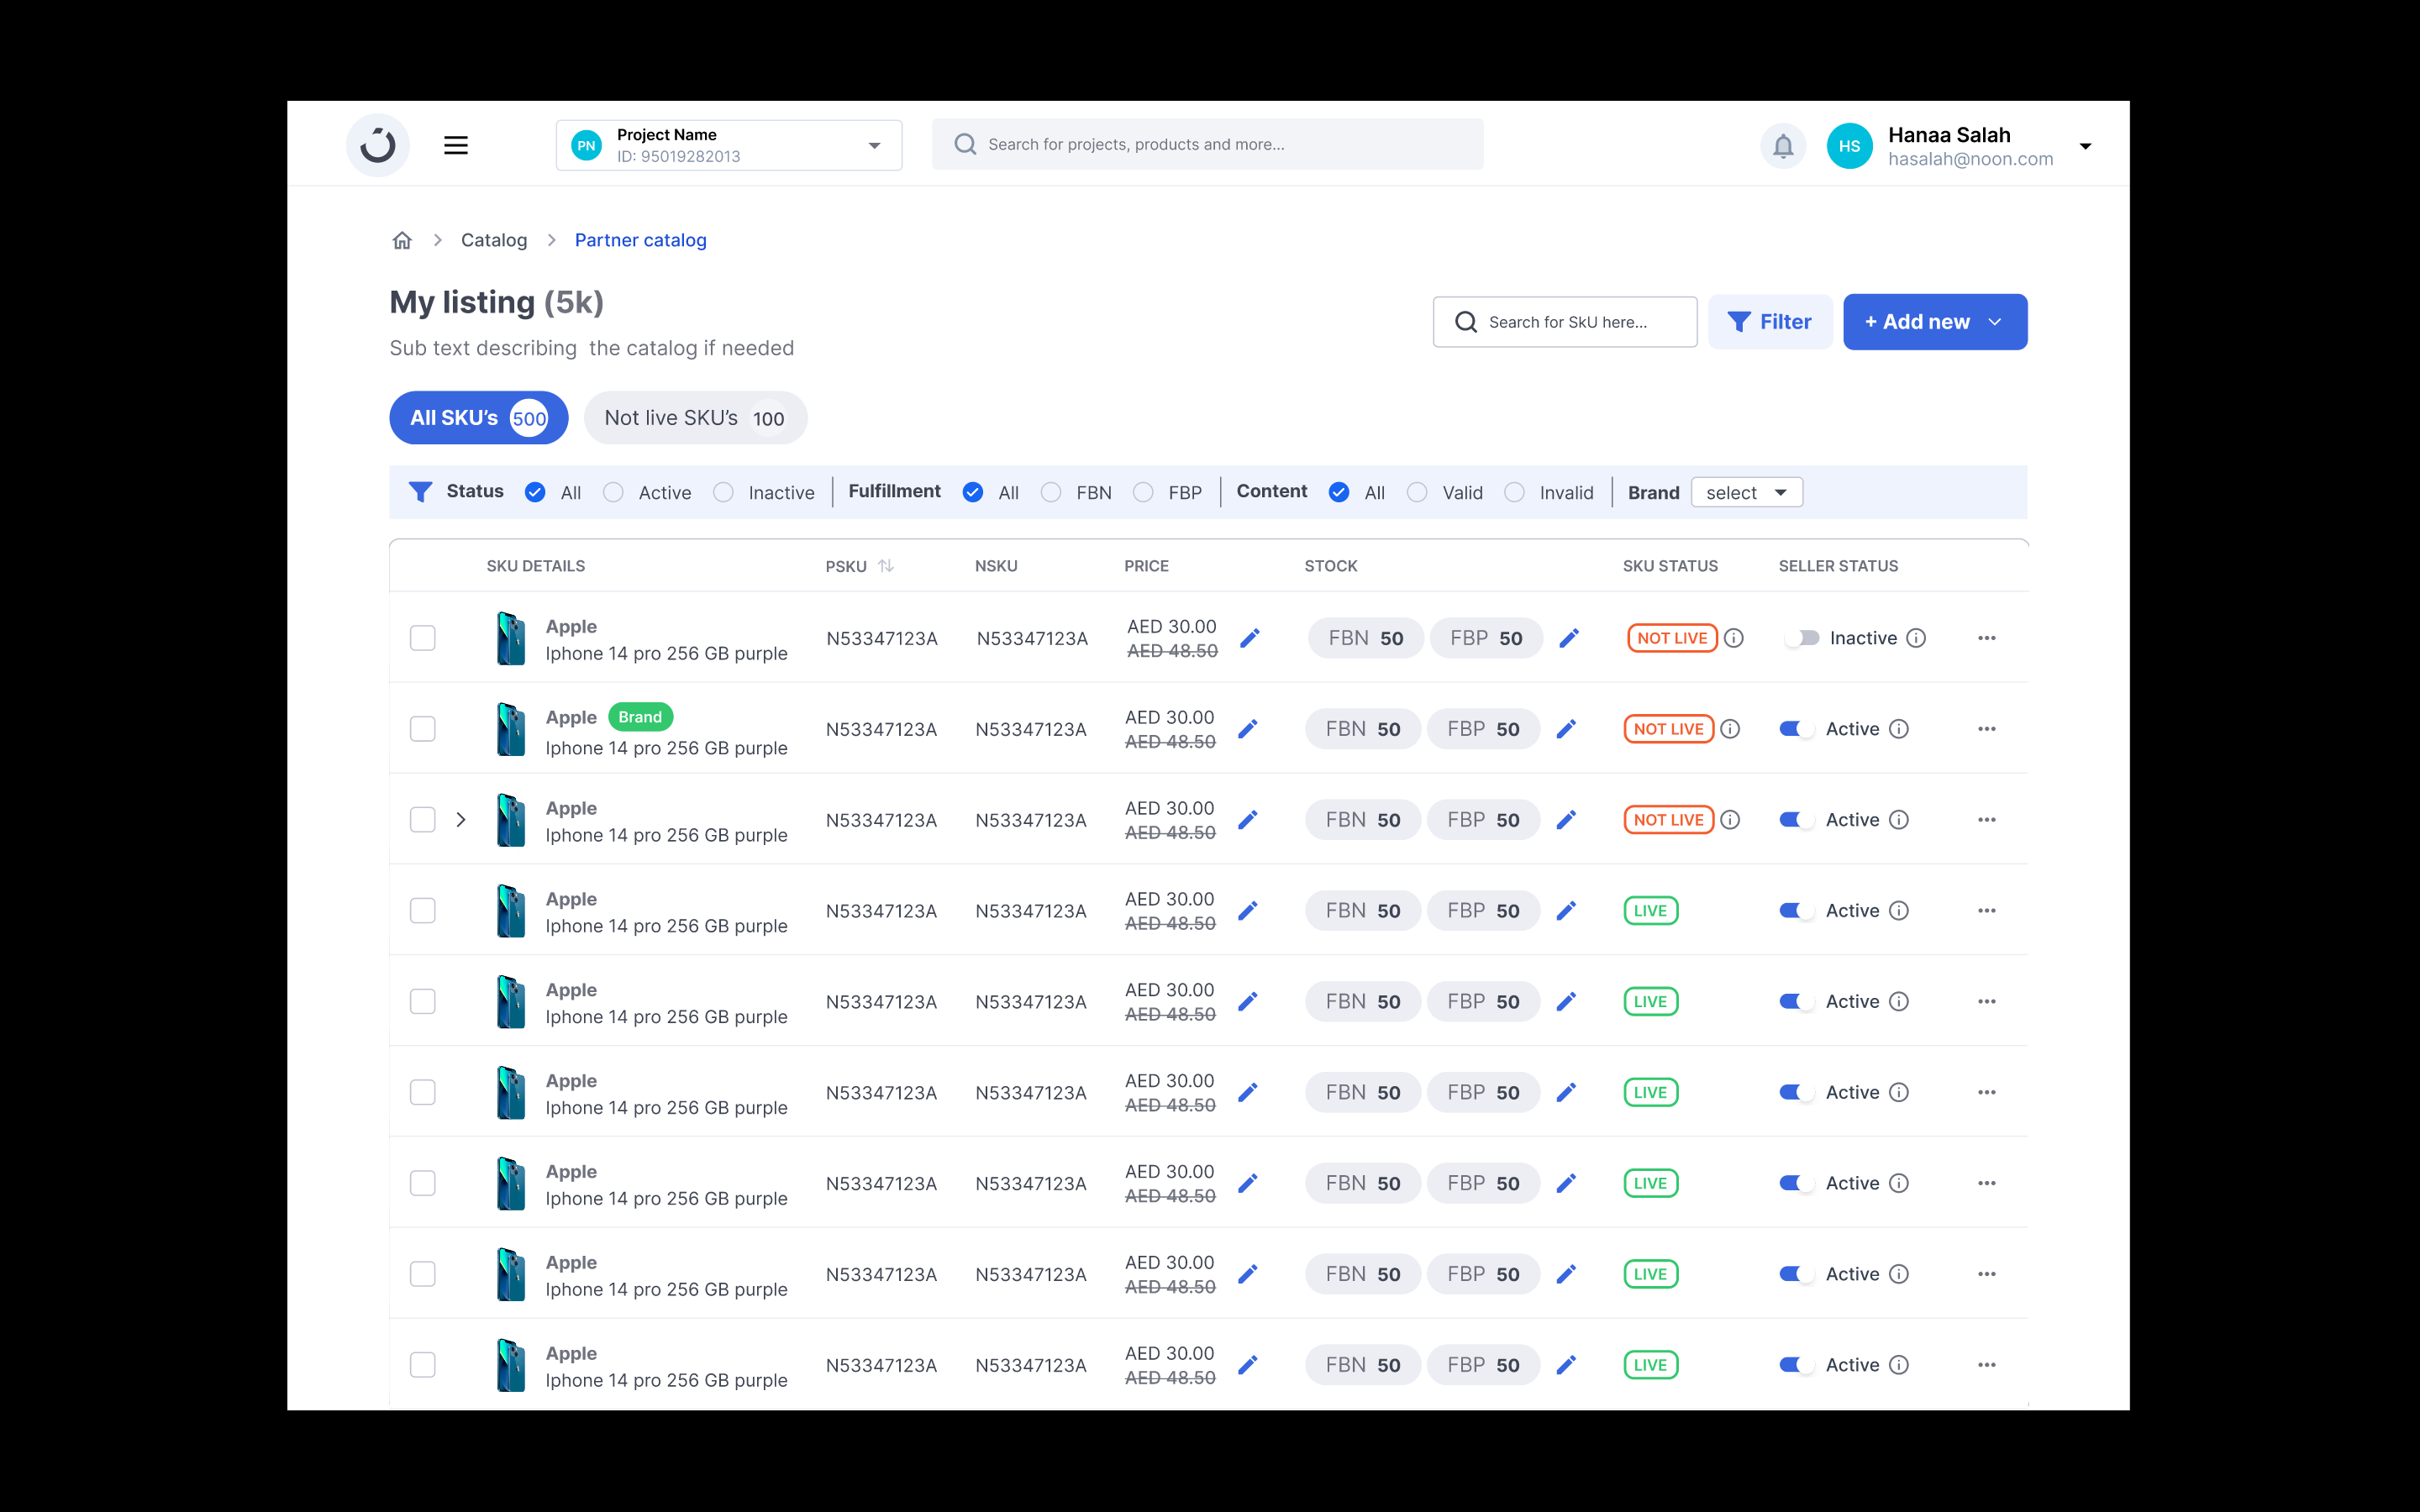Edit stock values on the first row

1569,637
